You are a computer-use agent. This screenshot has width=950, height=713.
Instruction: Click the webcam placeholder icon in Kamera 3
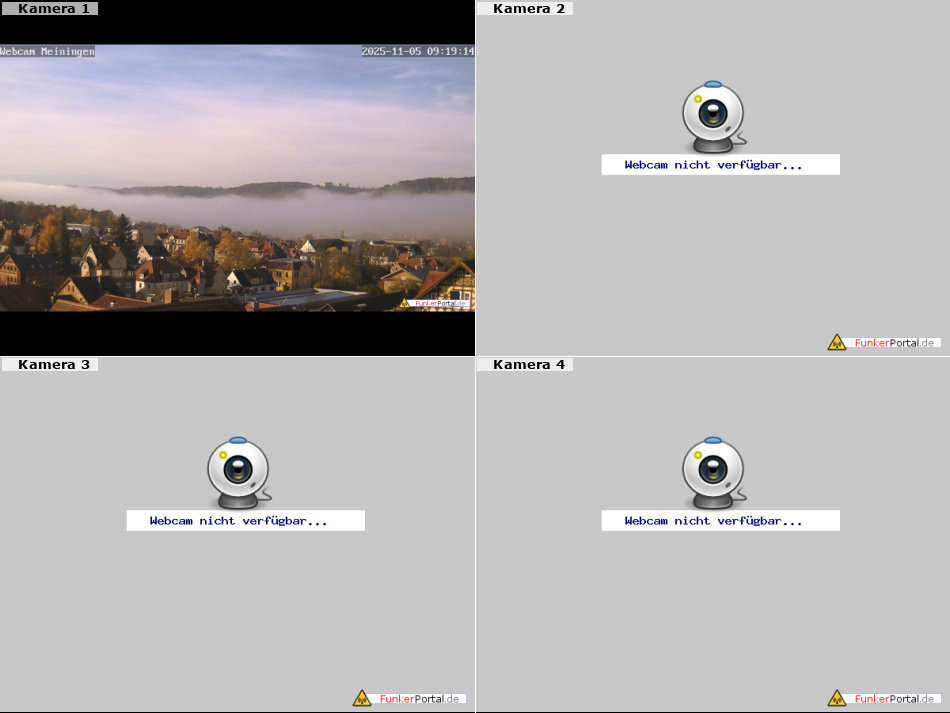tap(238, 471)
